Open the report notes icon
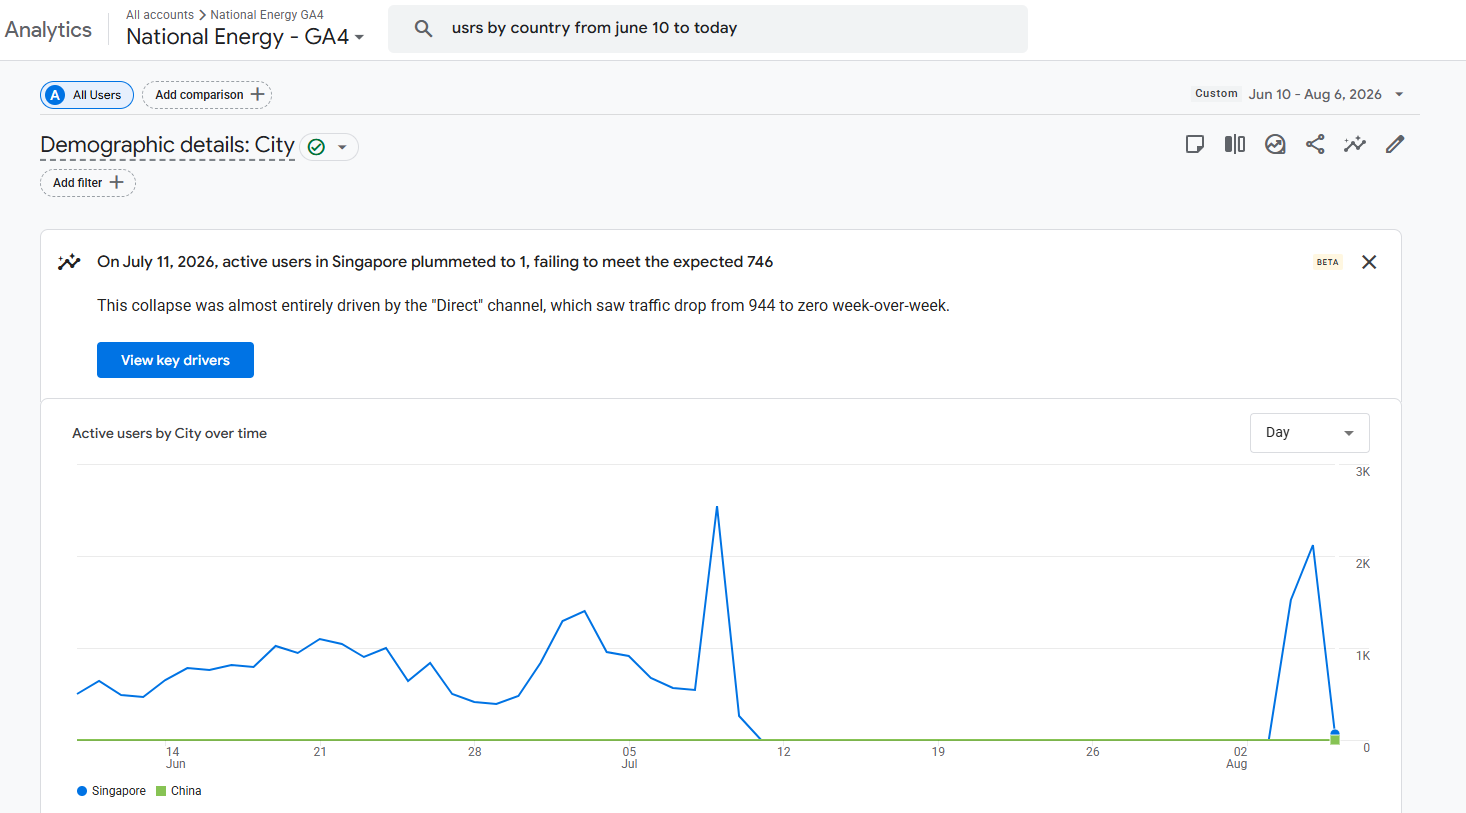 point(1195,144)
